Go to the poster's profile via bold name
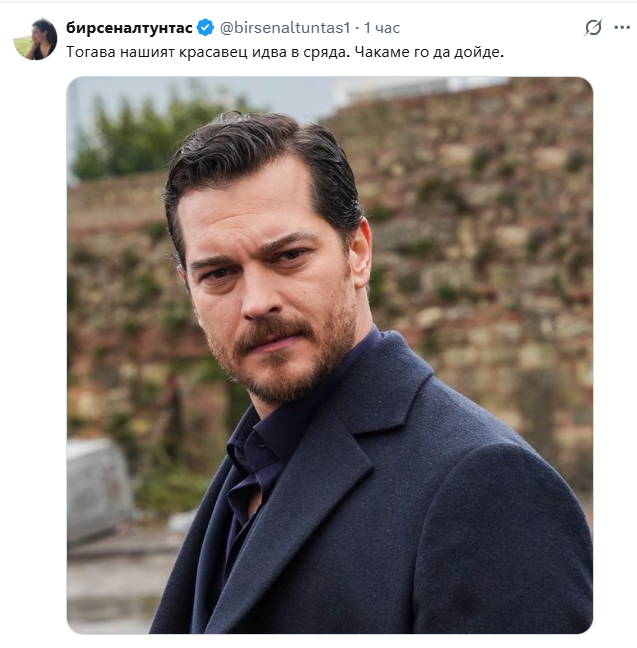Viewport: 637px width, 648px height. click(x=129, y=27)
